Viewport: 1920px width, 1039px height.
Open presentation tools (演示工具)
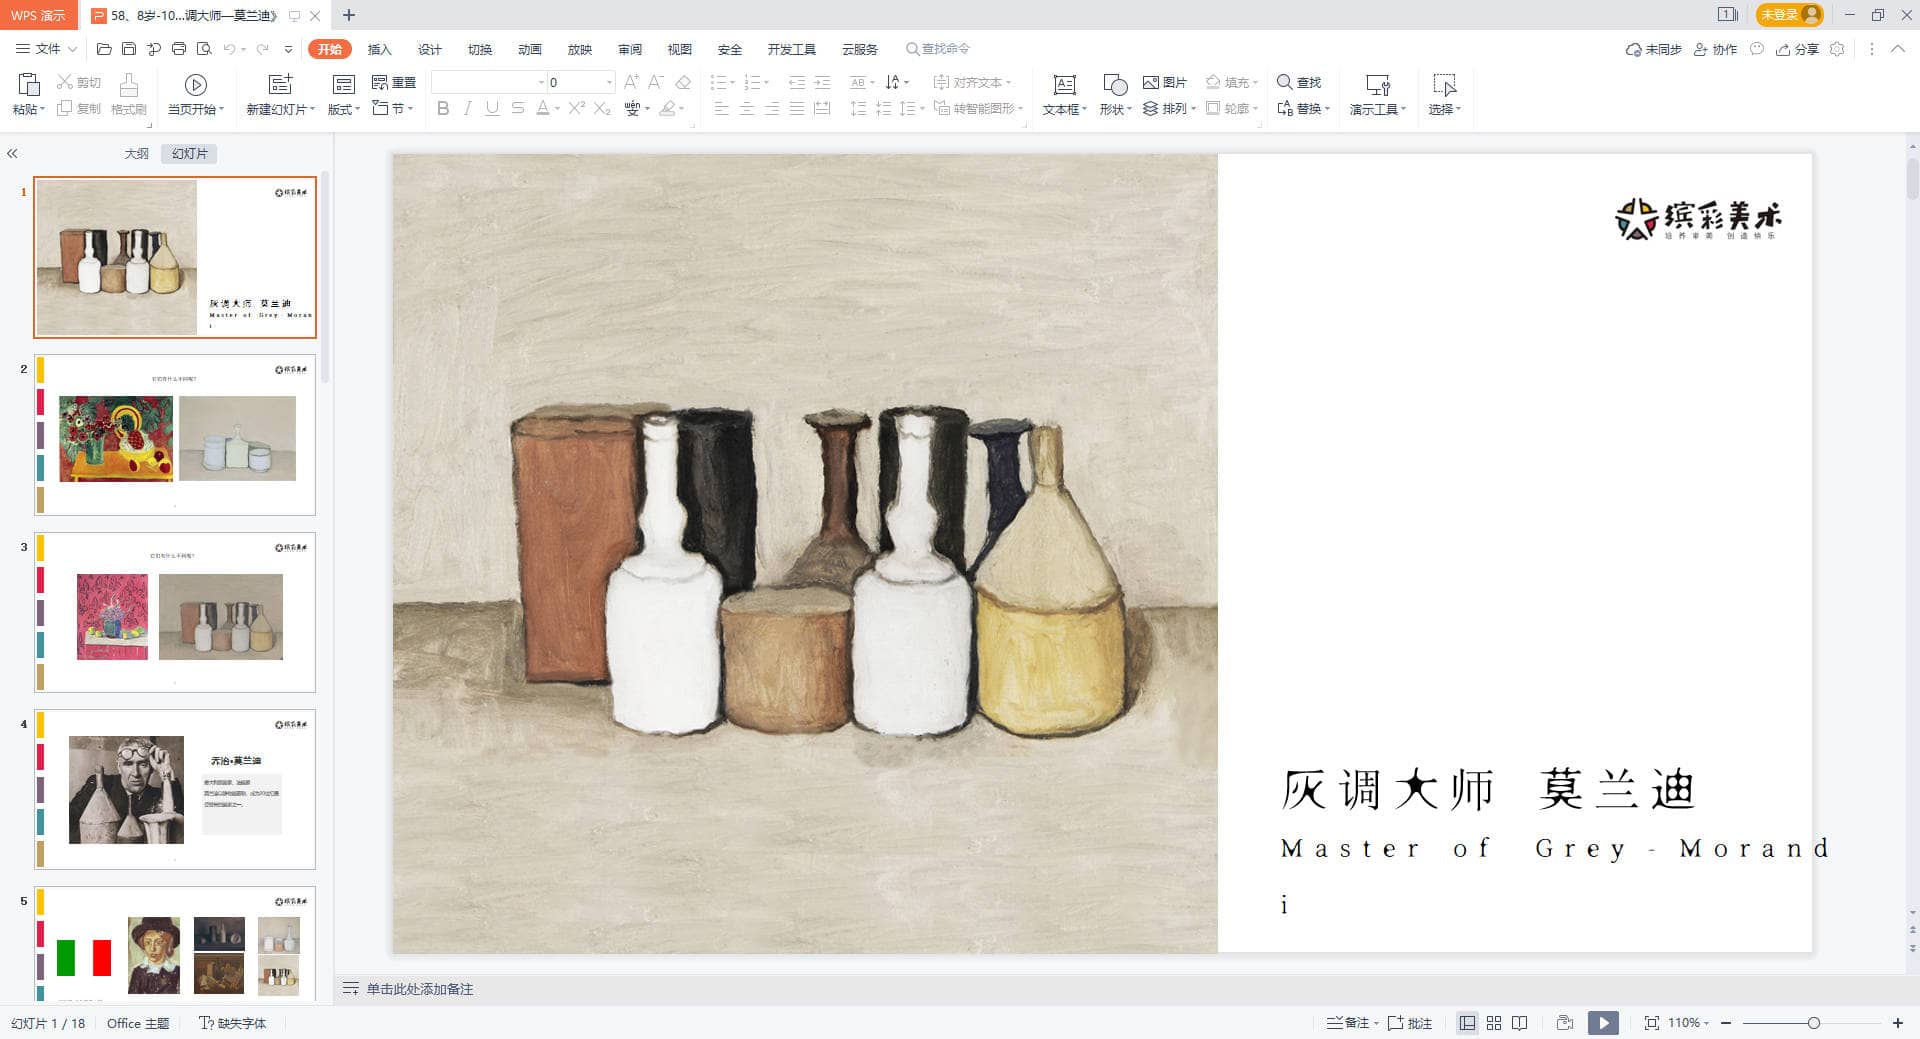[x=1378, y=95]
